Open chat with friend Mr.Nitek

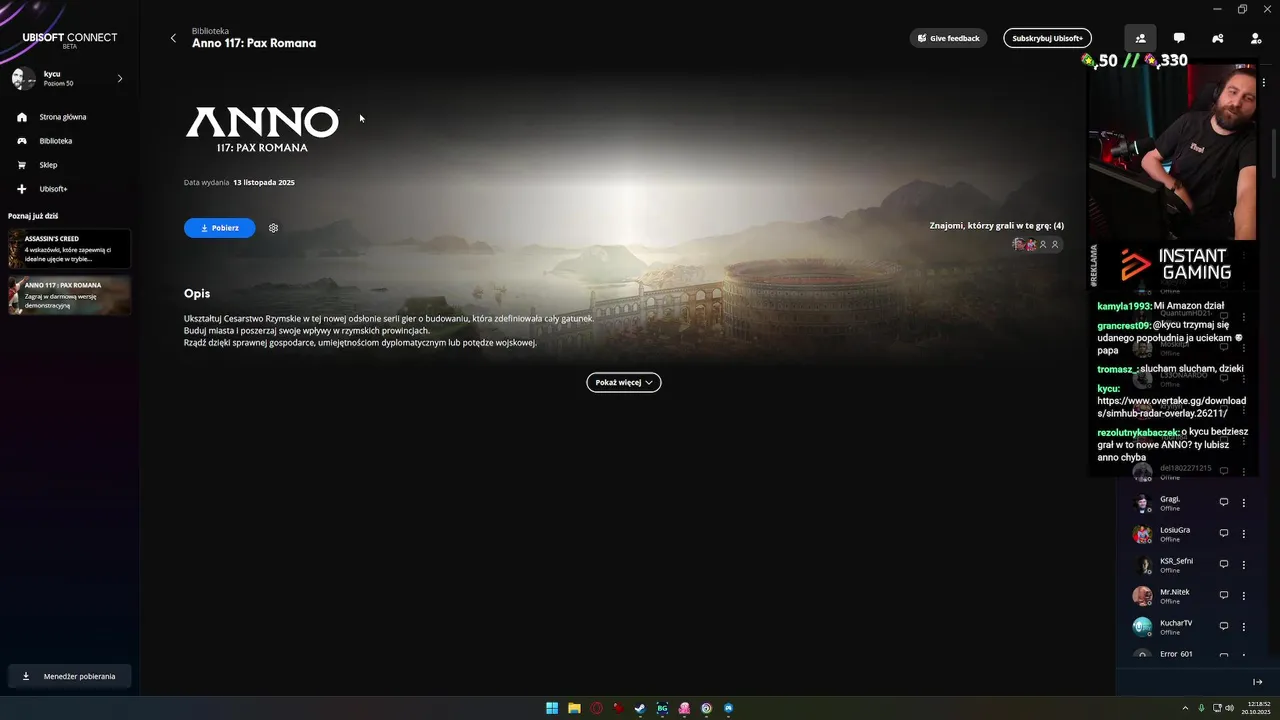click(x=1223, y=595)
